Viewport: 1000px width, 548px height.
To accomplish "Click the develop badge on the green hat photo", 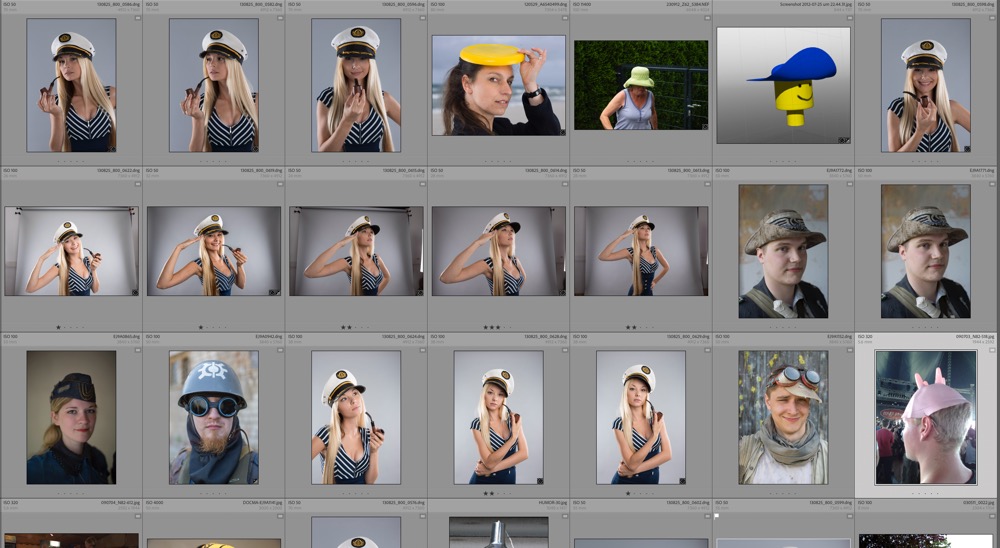I will [705, 127].
